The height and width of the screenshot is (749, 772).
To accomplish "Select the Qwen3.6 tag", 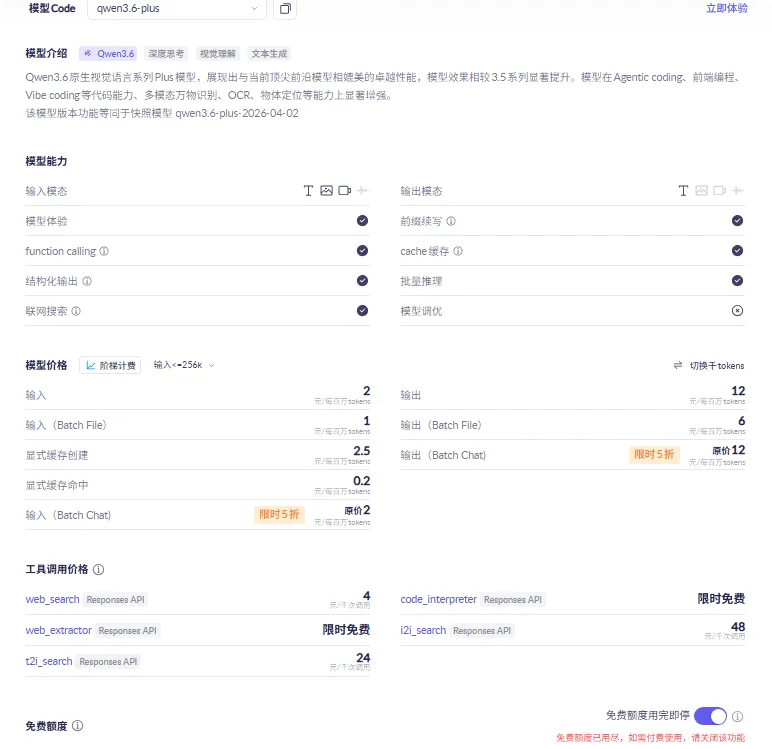I will (109, 54).
